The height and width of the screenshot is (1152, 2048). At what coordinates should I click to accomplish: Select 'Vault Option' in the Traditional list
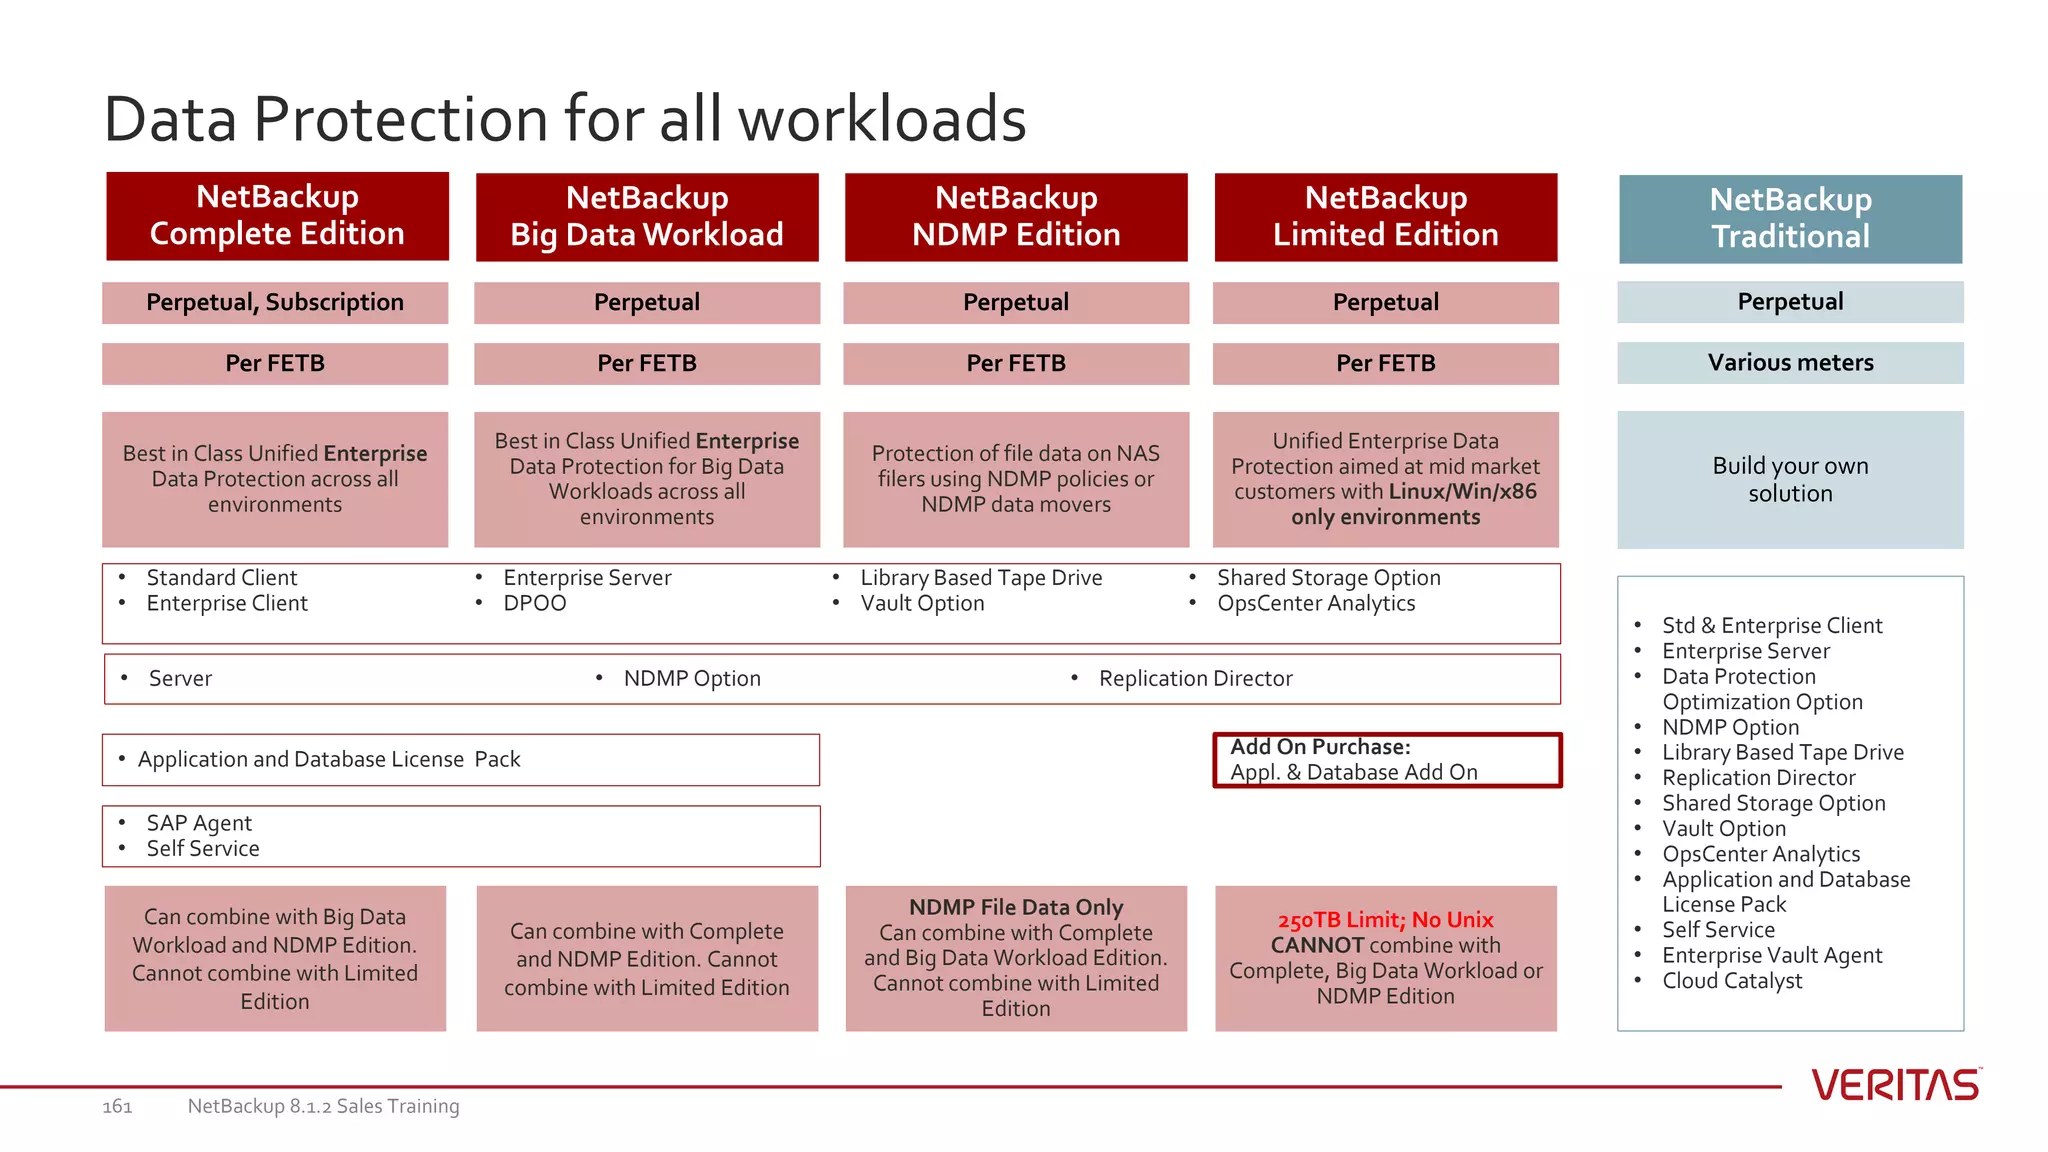click(1724, 829)
